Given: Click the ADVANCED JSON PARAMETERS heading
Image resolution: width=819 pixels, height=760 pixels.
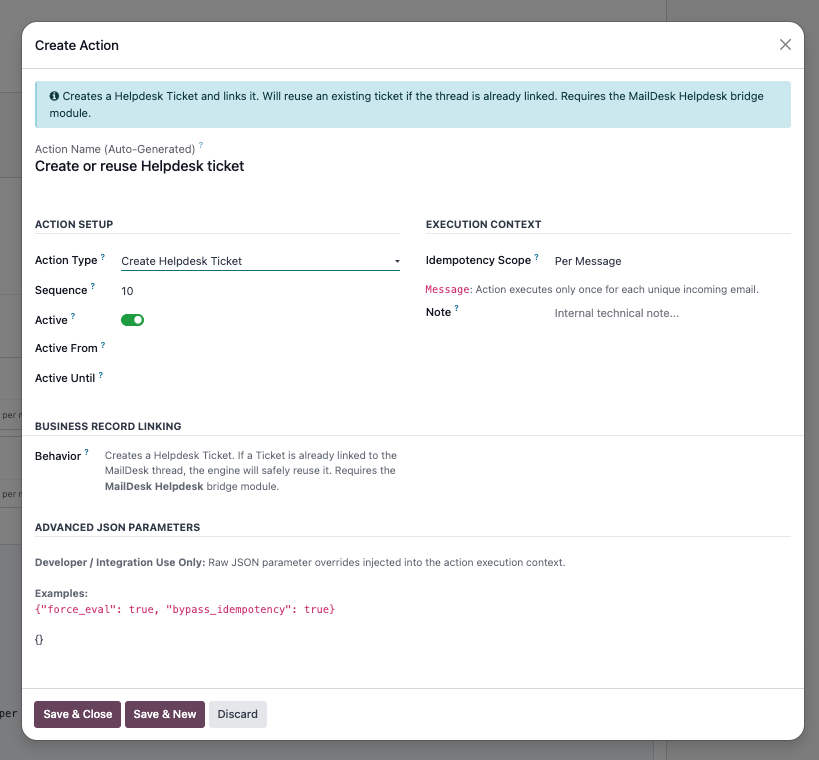Looking at the screenshot, I should (118, 527).
